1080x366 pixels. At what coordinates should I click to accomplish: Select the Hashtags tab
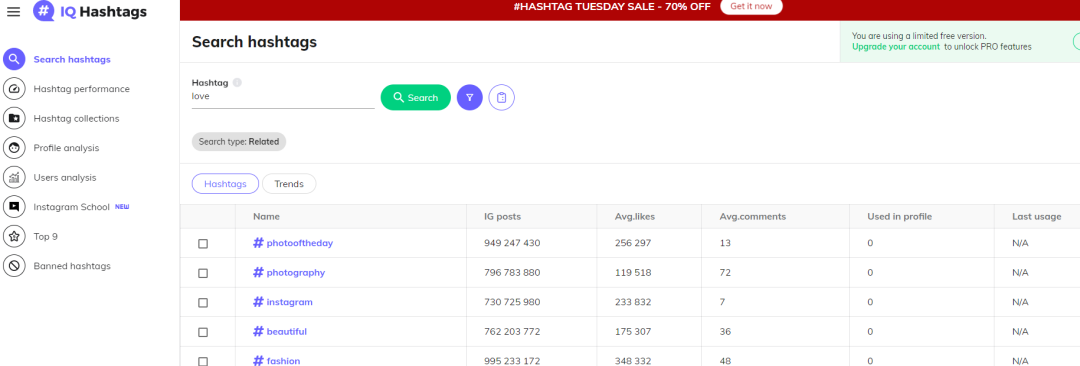click(225, 184)
